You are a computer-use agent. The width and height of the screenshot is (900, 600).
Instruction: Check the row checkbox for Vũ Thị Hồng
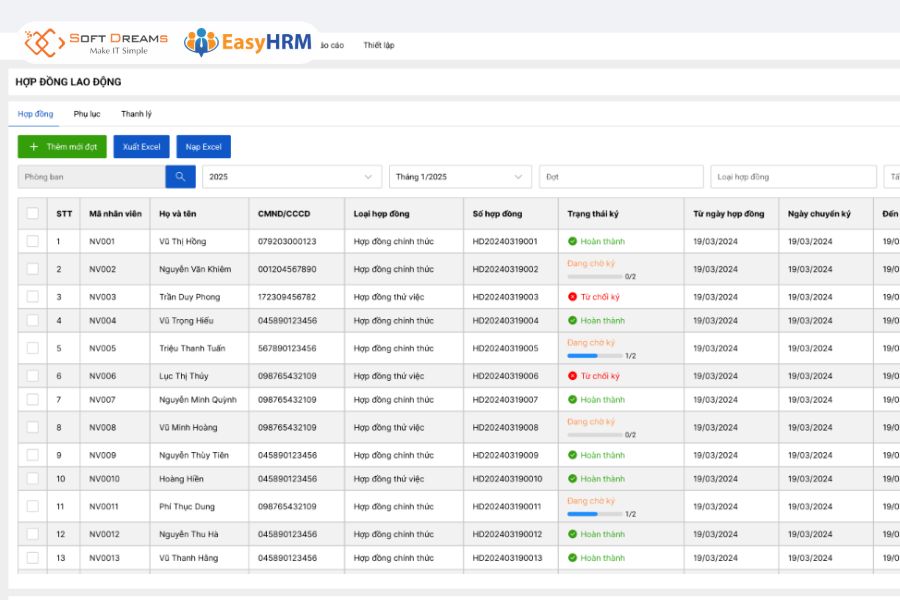coord(33,242)
